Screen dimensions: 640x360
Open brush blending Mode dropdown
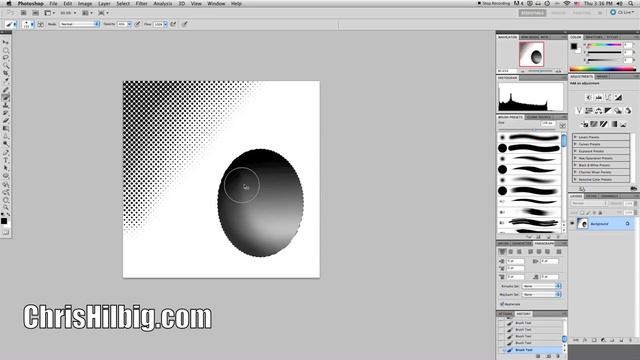[x=80, y=24]
